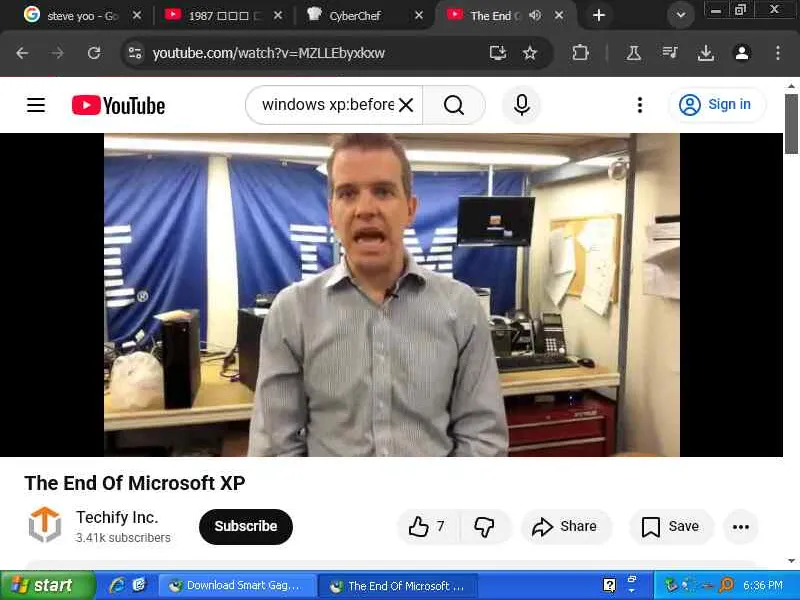
Task: Open the browser downloads icon
Action: coord(706,53)
